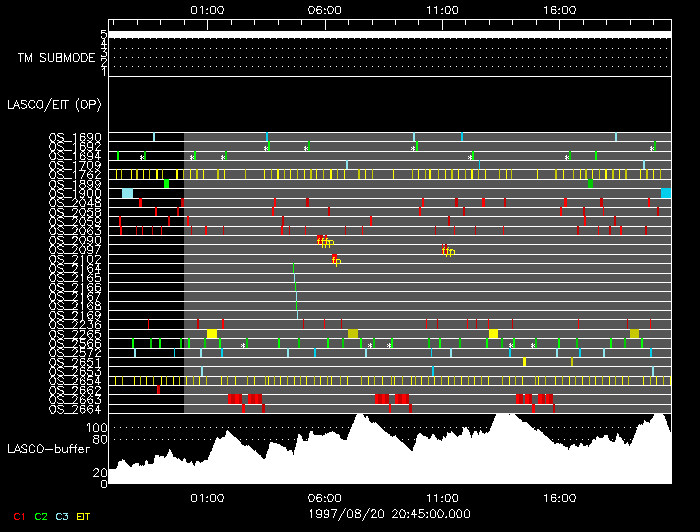Select the first green block in OS_1899 row
This screenshot has height=532, width=700.
click(167, 184)
